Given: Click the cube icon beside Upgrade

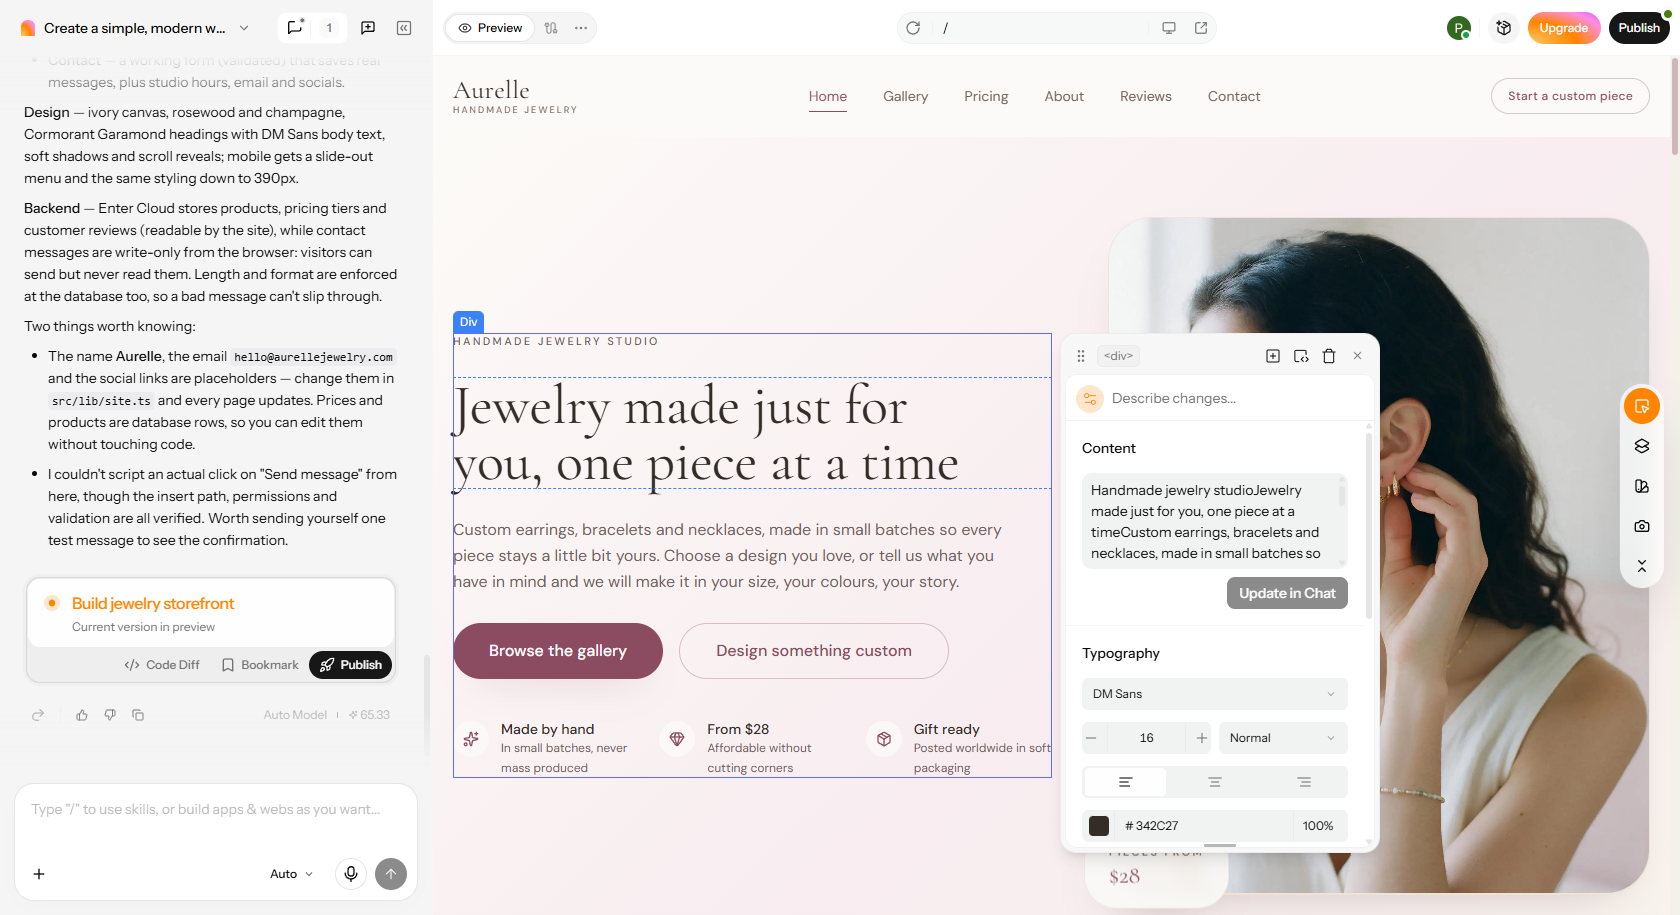Looking at the screenshot, I should [x=1504, y=28].
